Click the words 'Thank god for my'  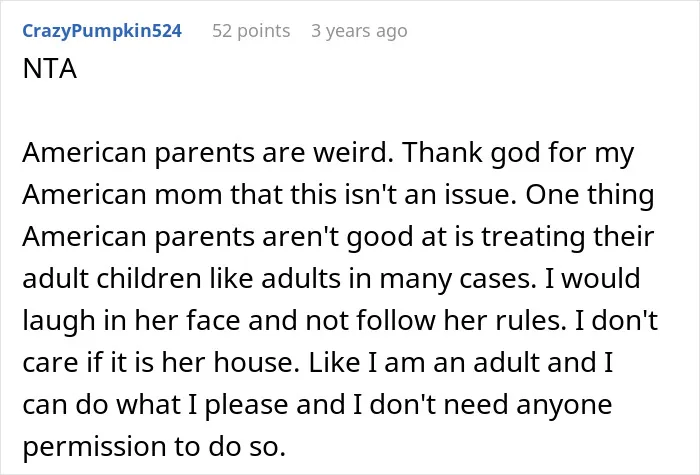click(x=518, y=153)
